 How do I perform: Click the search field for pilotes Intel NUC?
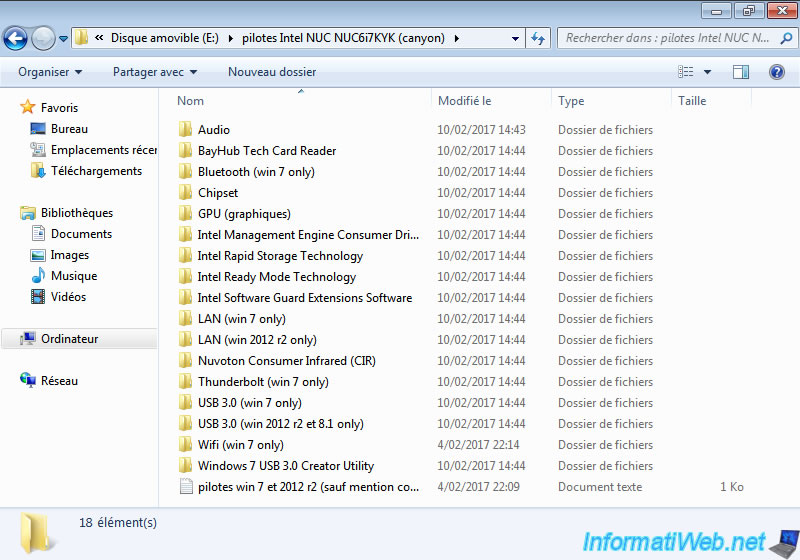[x=668, y=38]
